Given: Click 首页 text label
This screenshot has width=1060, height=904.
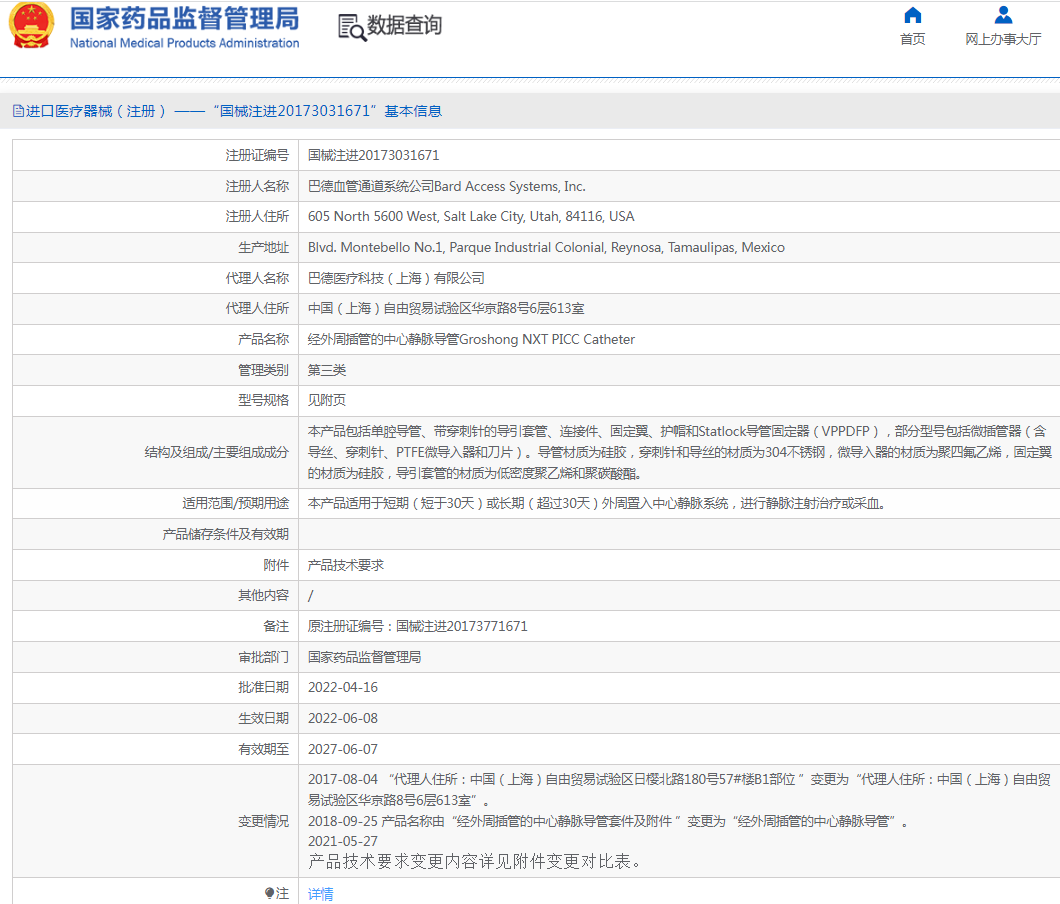Looking at the screenshot, I should 913,39.
